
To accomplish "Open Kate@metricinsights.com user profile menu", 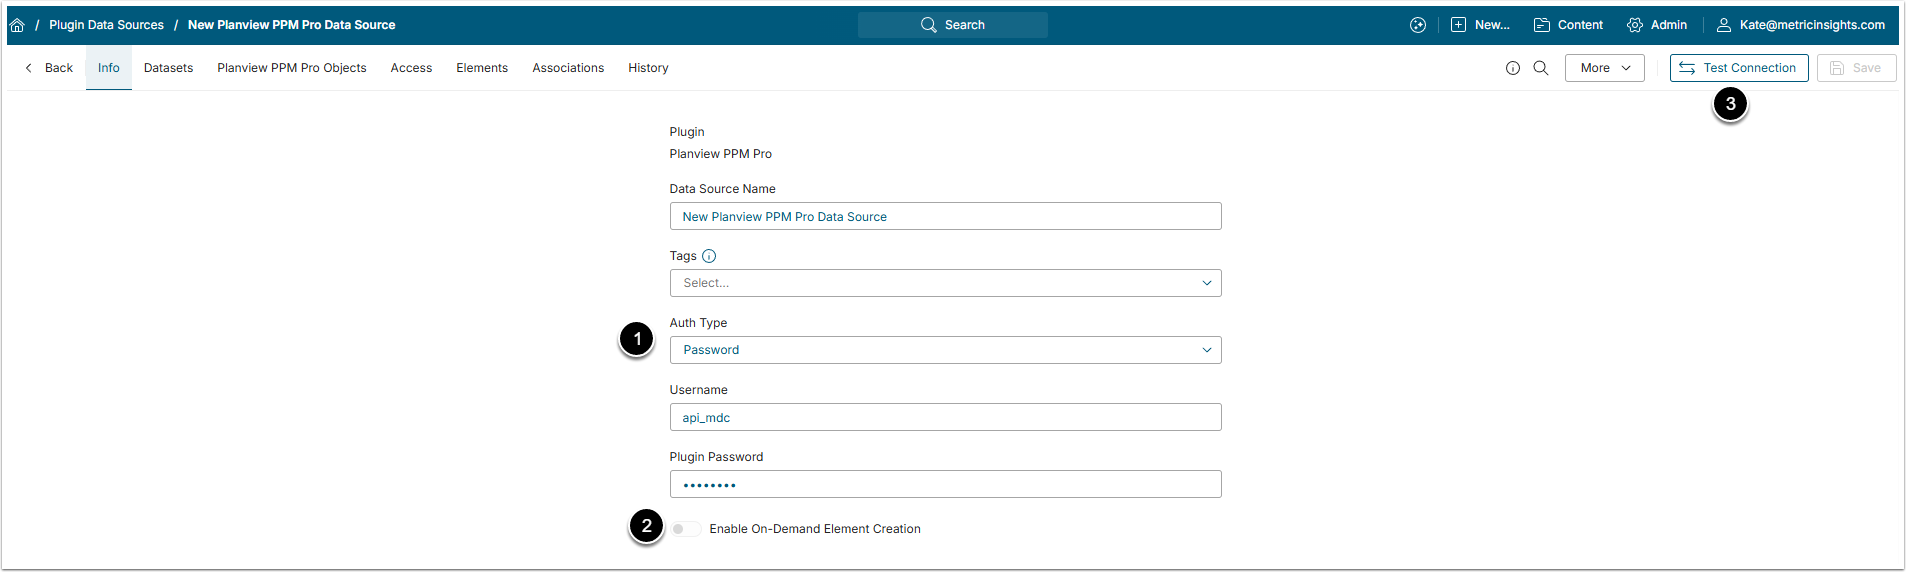I will click(1800, 25).
